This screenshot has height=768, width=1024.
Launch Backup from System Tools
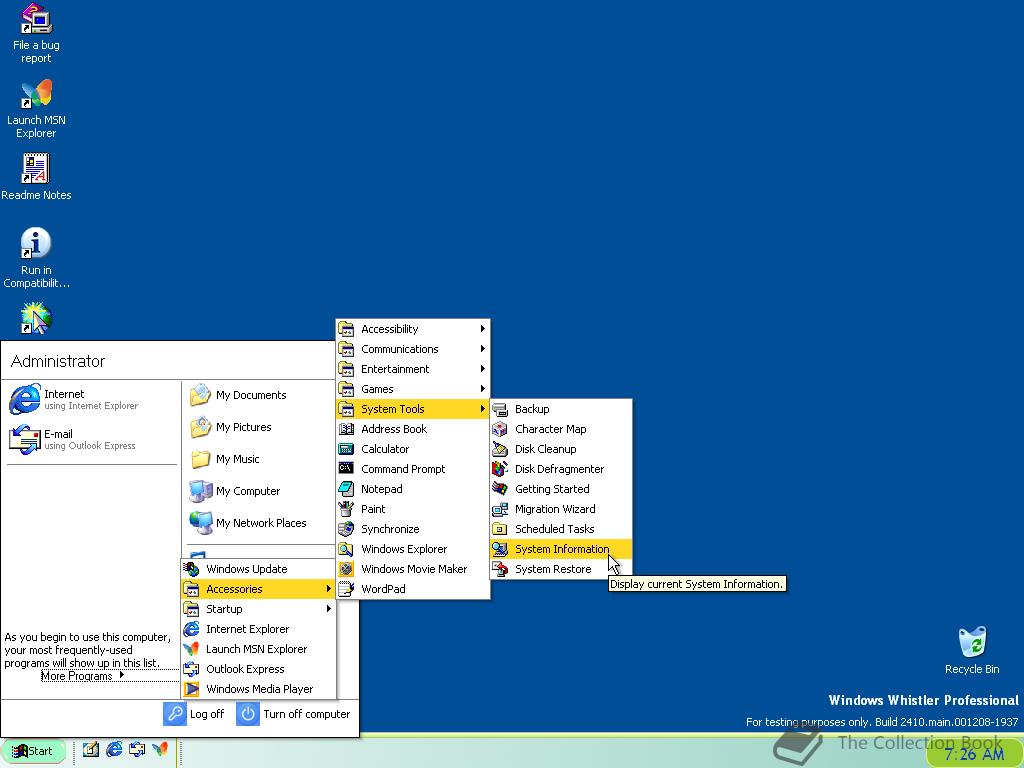(561, 409)
